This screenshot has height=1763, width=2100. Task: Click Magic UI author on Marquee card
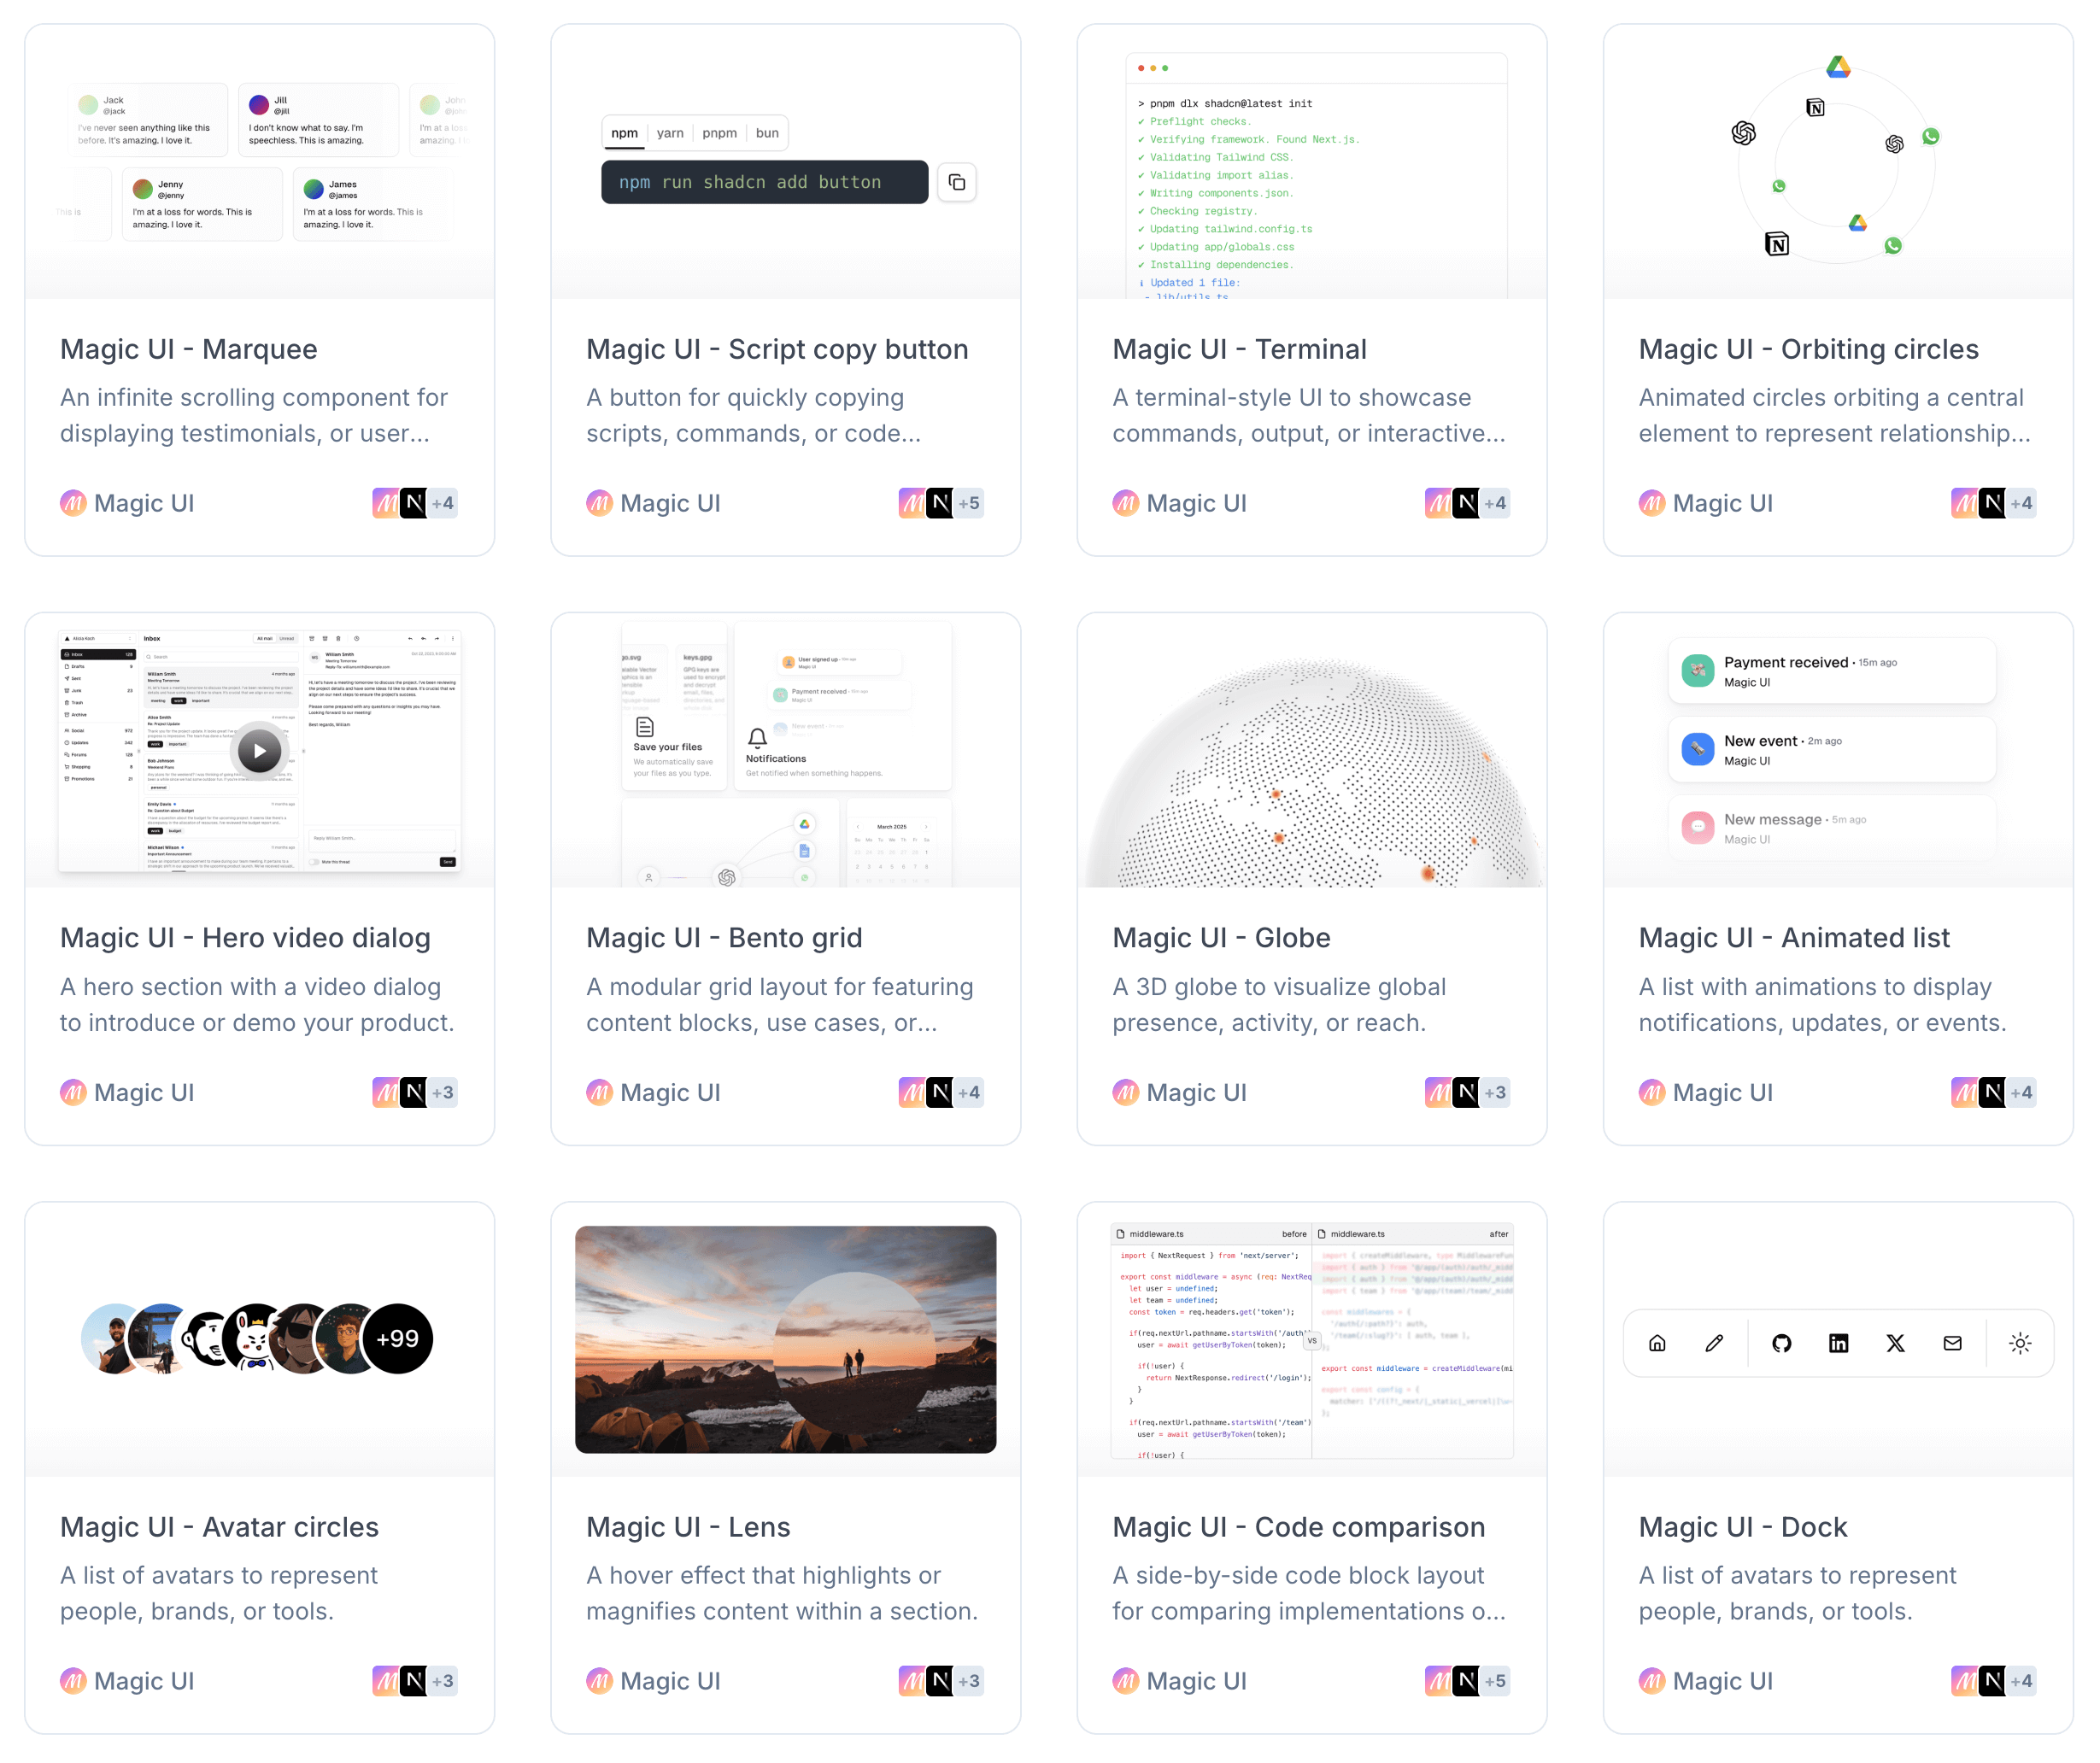(x=127, y=503)
